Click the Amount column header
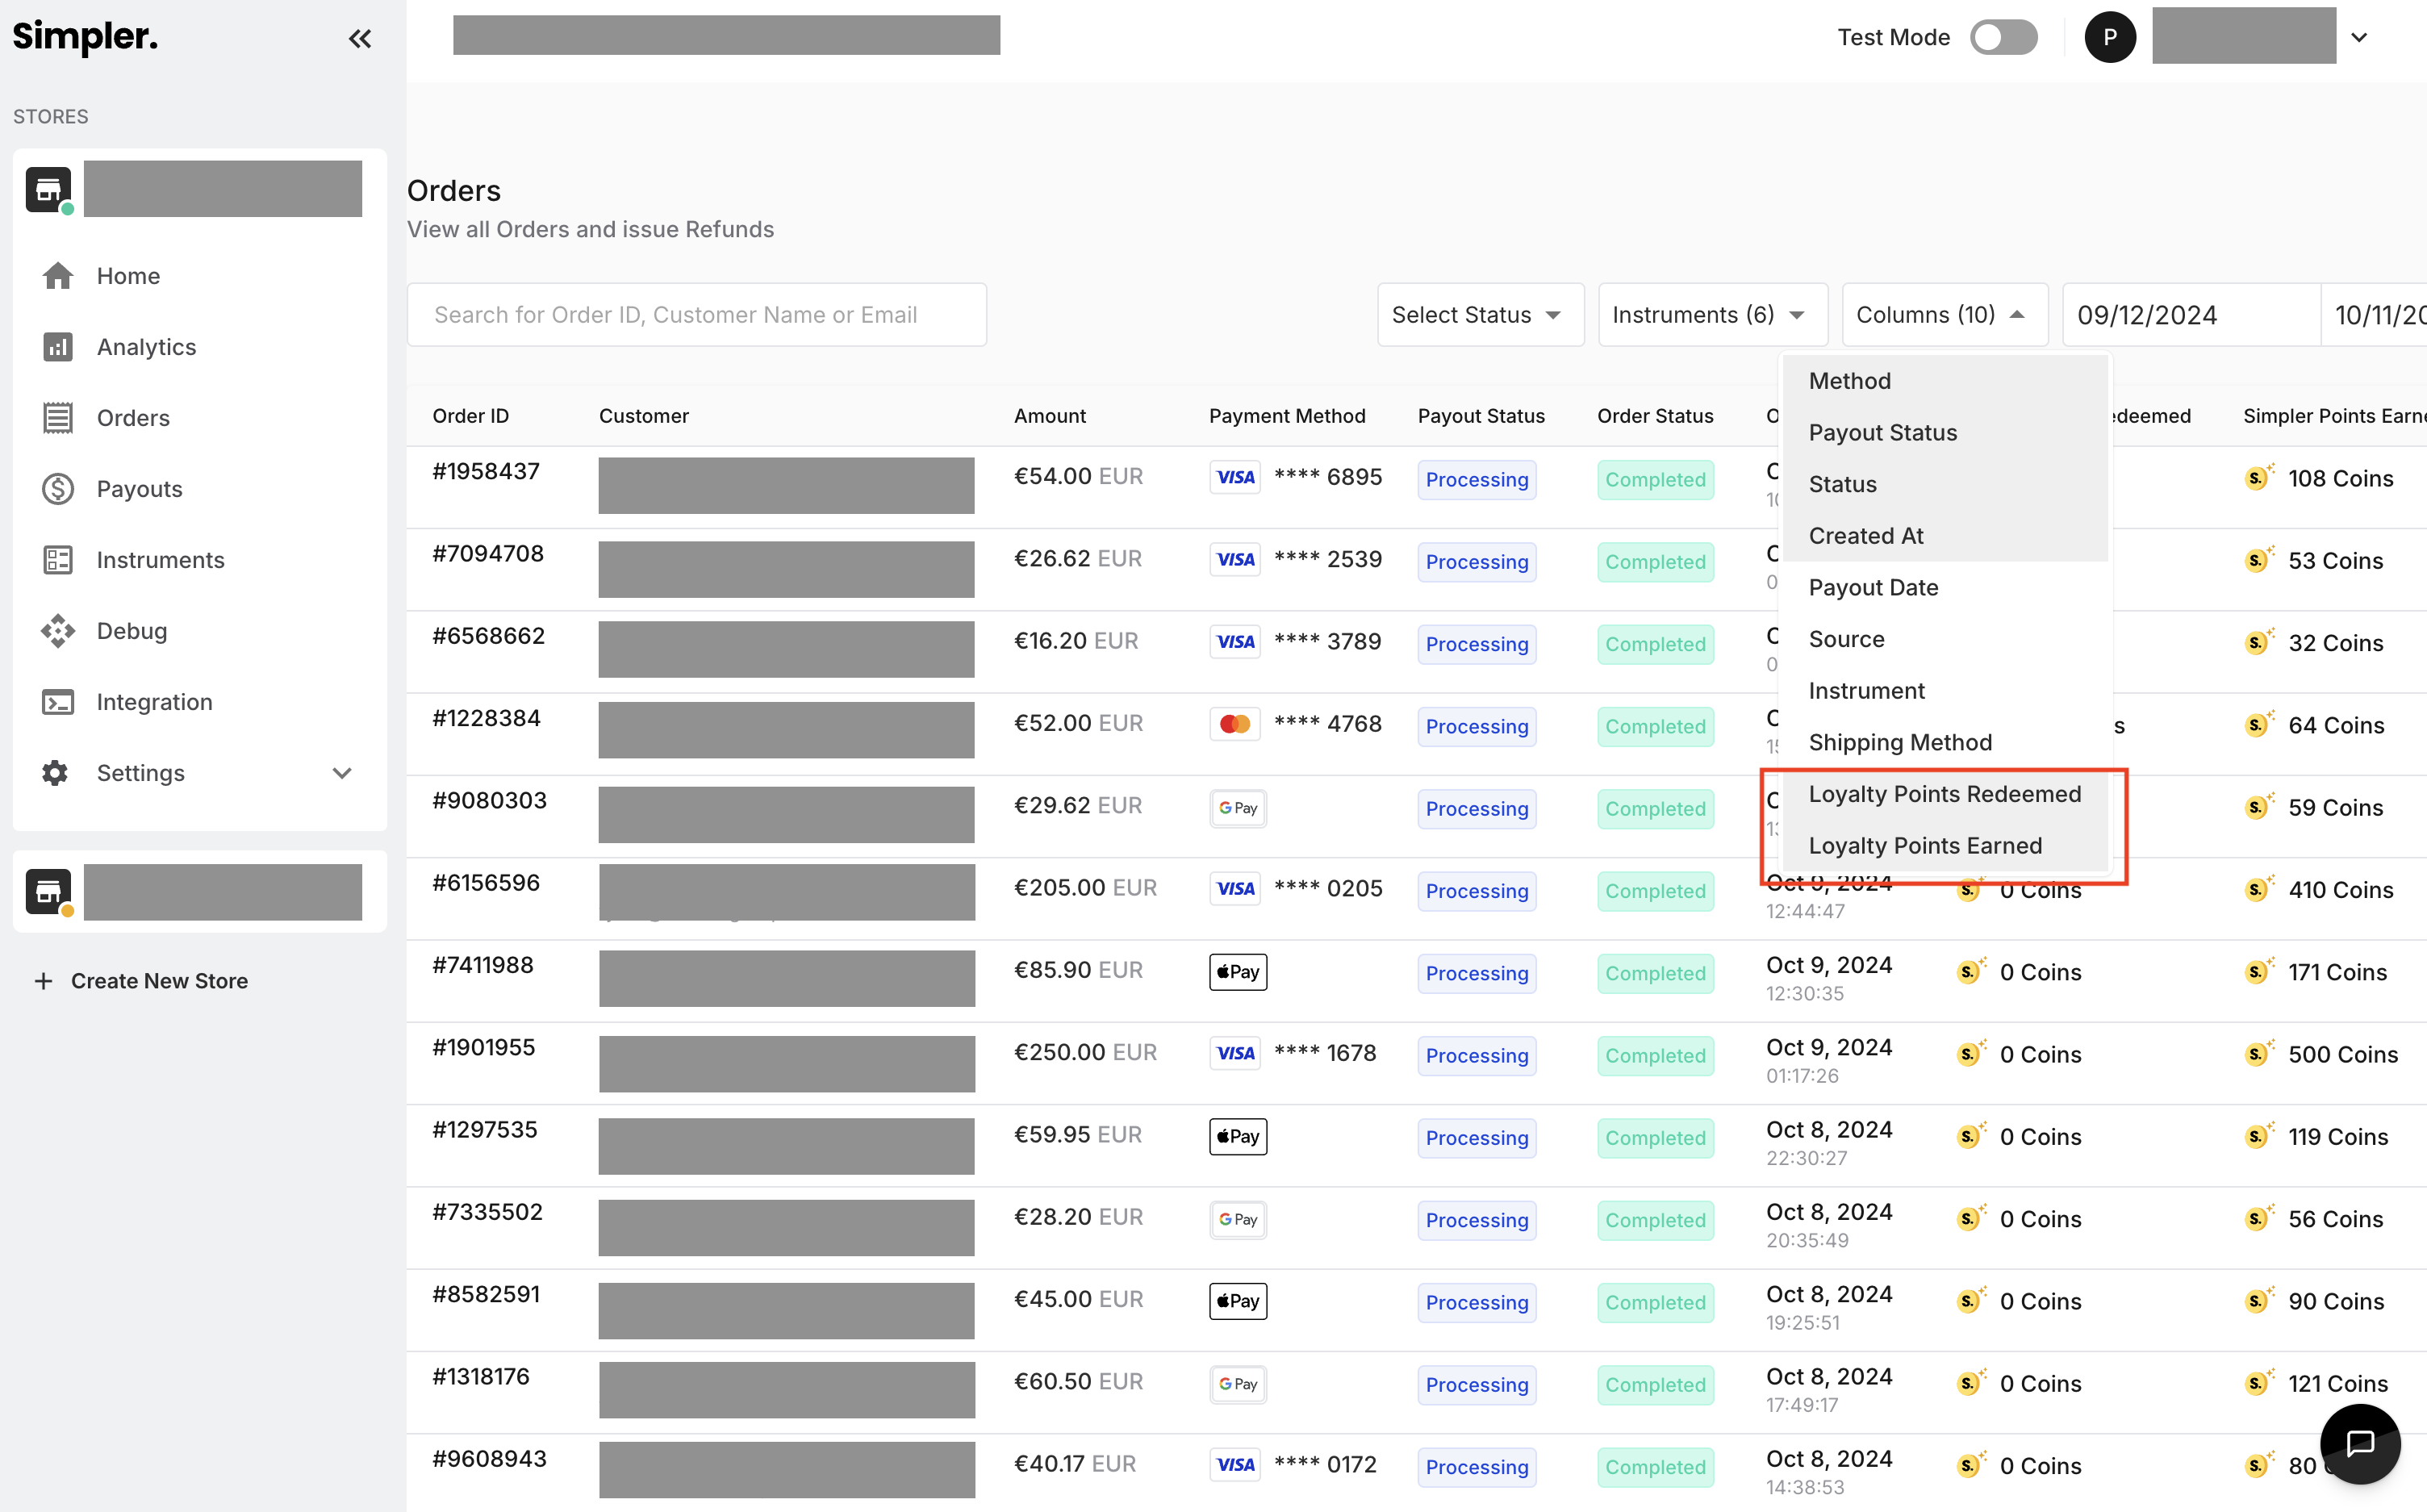Screen dimensions: 2427x1512 pyautogui.click(x=1050, y=415)
